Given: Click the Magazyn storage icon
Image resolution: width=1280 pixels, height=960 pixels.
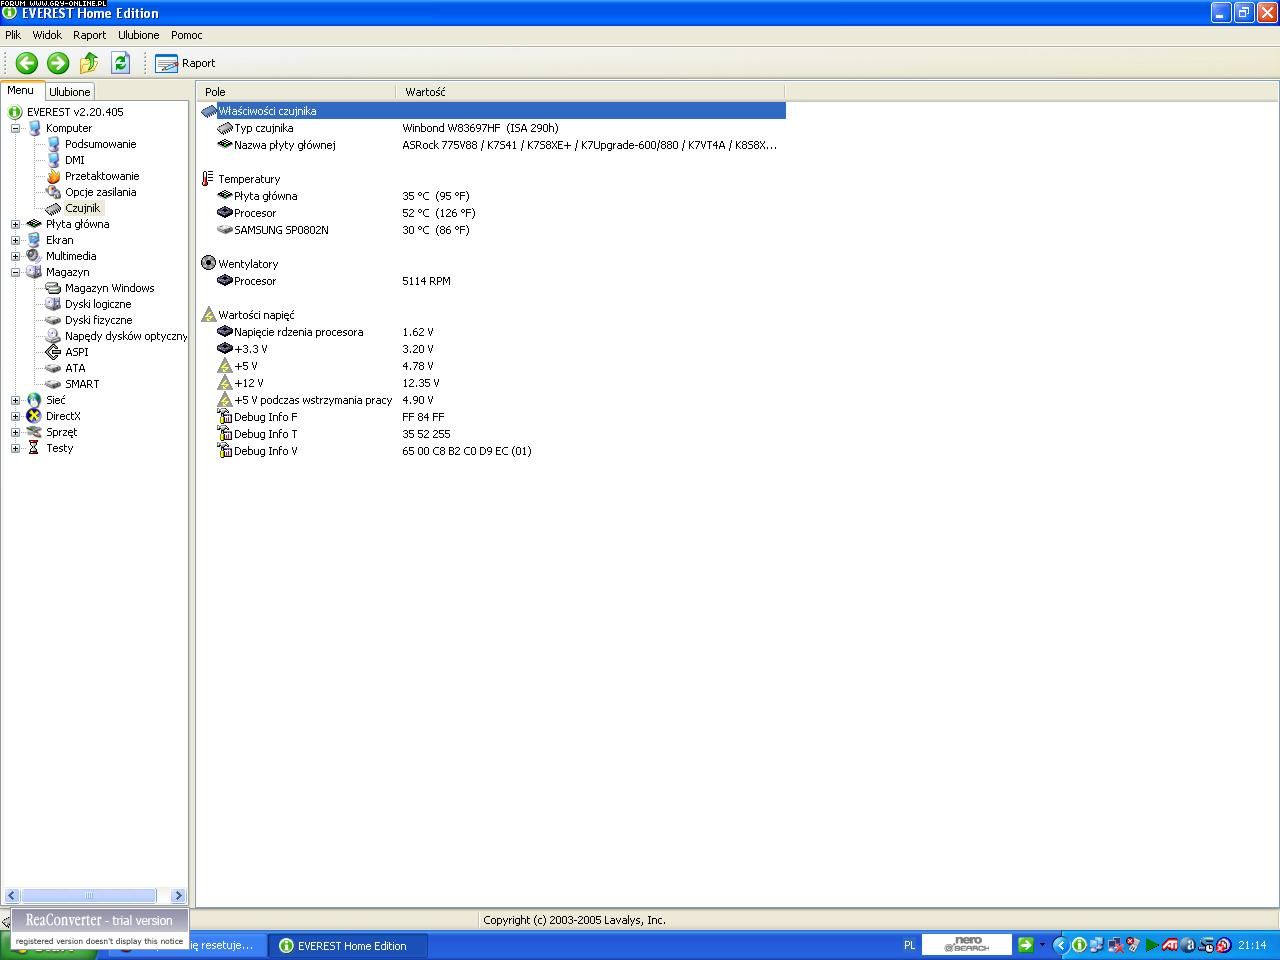Looking at the screenshot, I should (34, 272).
